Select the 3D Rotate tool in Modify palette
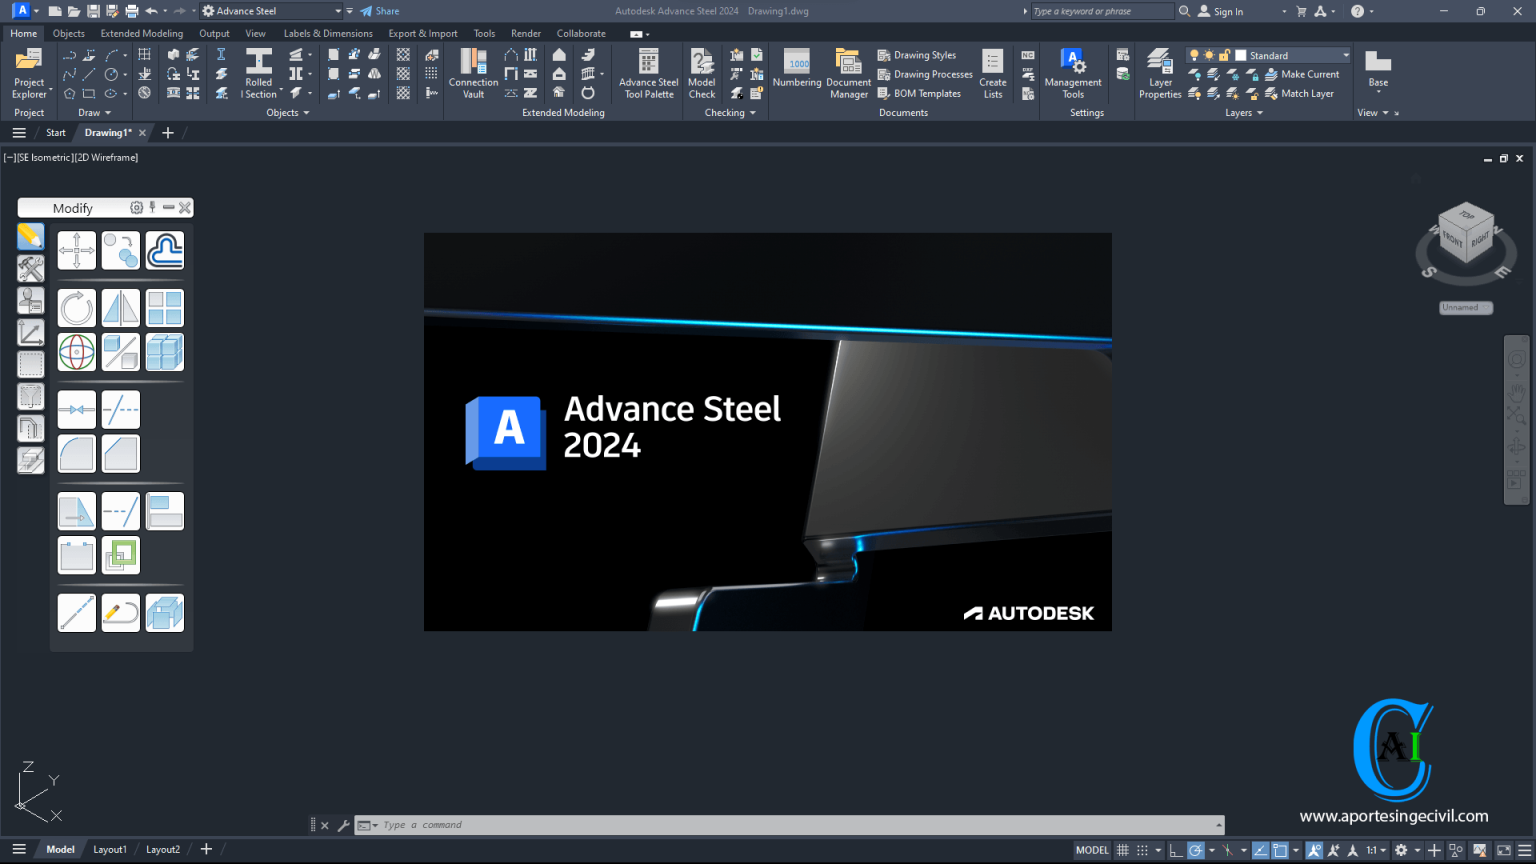This screenshot has width=1536, height=864. click(77, 352)
